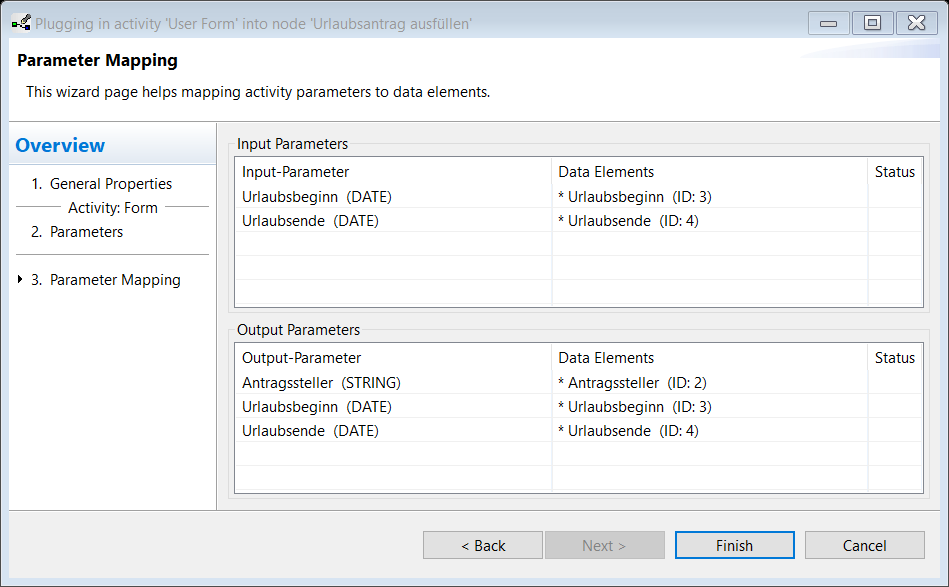The width and height of the screenshot is (949, 587).
Task: Minimize the wizard window
Action: point(829,23)
